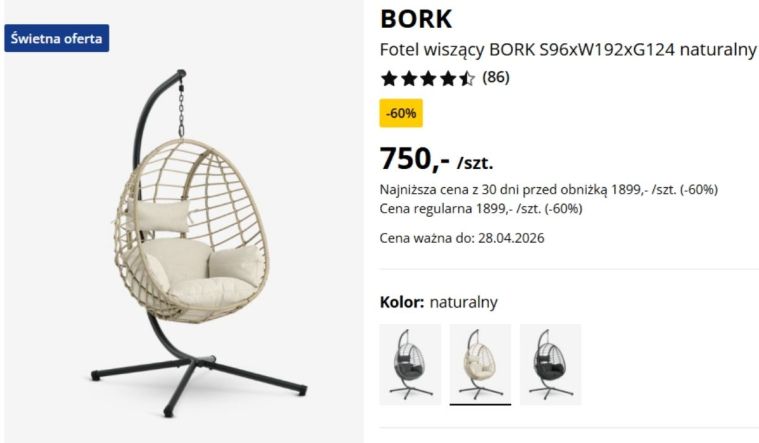Click the fourth rating star
The height and width of the screenshot is (443, 759).
(447, 78)
